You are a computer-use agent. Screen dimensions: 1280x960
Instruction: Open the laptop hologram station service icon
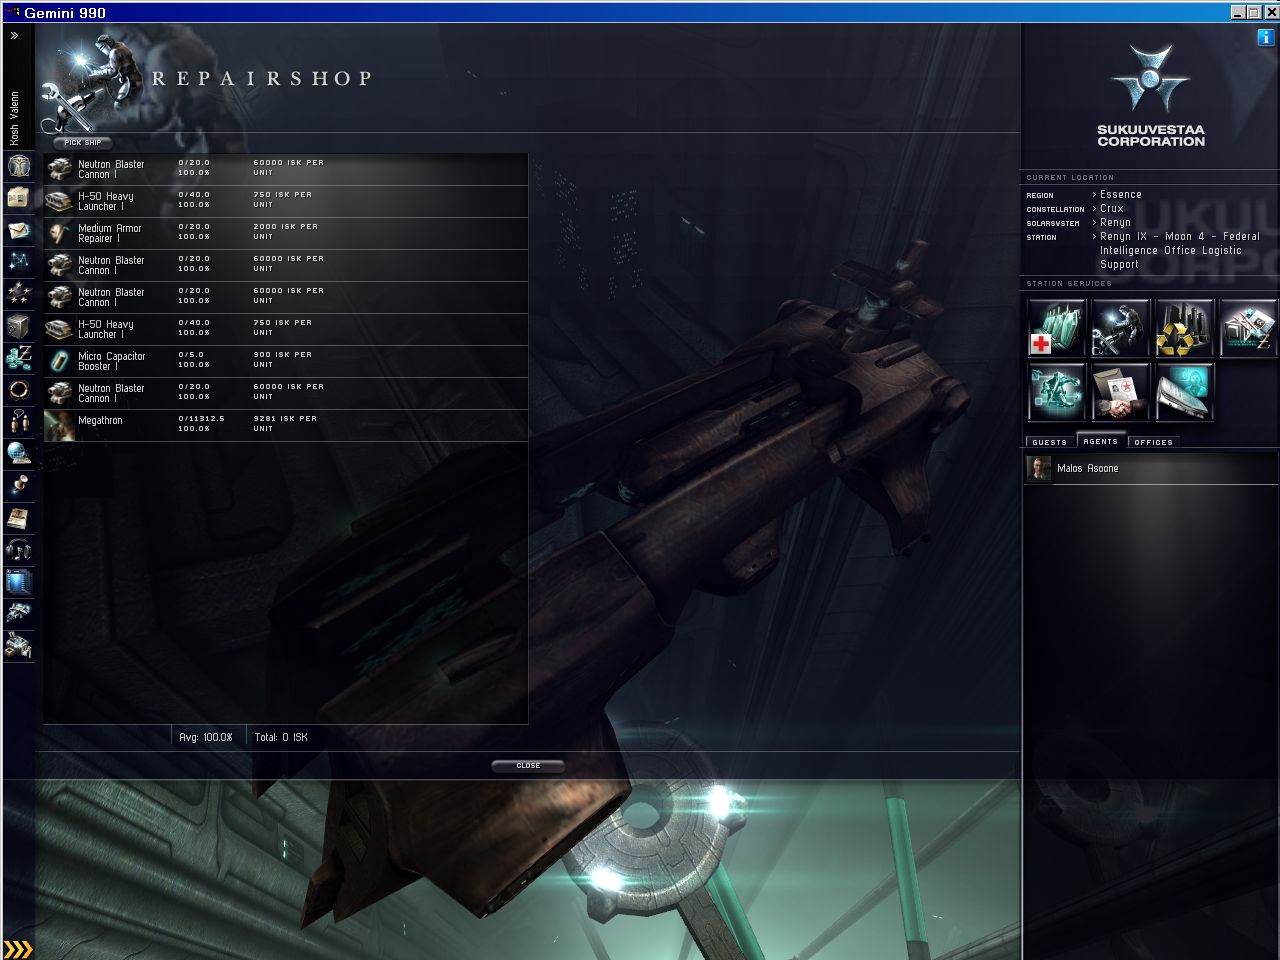coord(1184,391)
